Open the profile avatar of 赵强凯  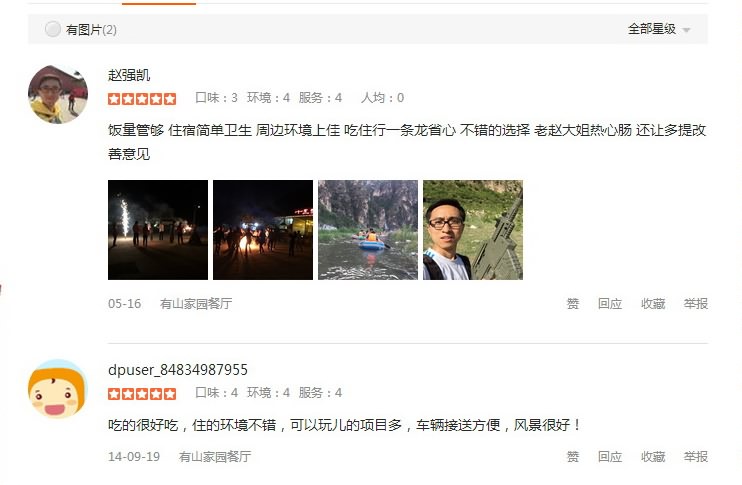(x=58, y=95)
